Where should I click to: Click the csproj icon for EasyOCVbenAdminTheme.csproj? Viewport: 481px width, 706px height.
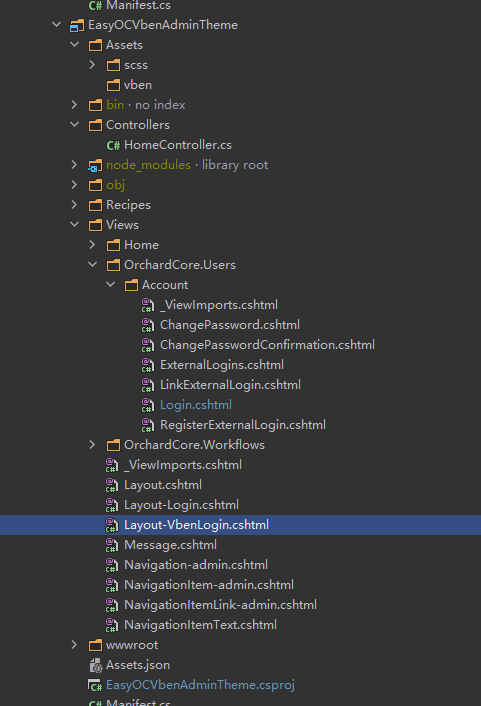pos(95,685)
